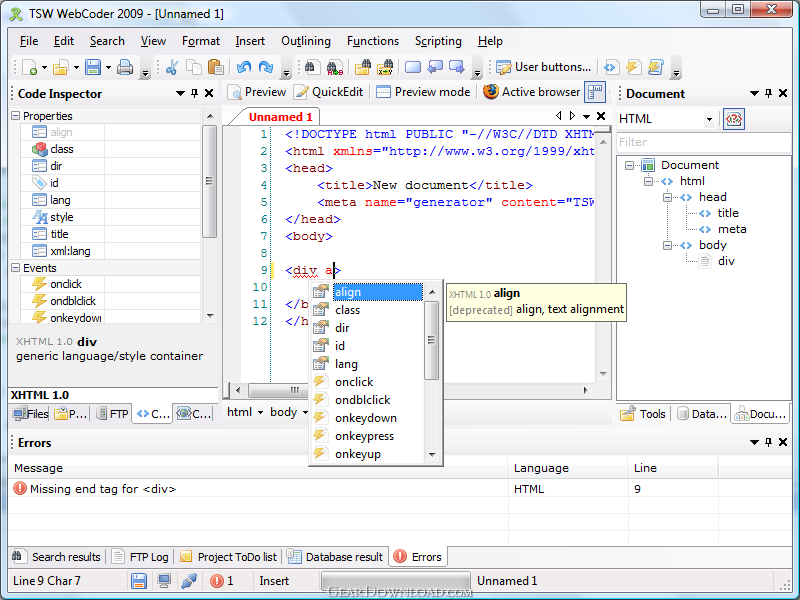Click the Paste clipboard icon
The image size is (800, 600).
(215, 67)
